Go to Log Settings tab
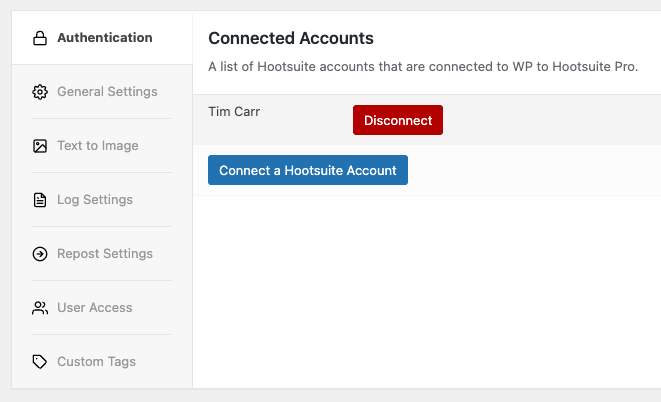The height and width of the screenshot is (402, 661). pyautogui.click(x=102, y=200)
